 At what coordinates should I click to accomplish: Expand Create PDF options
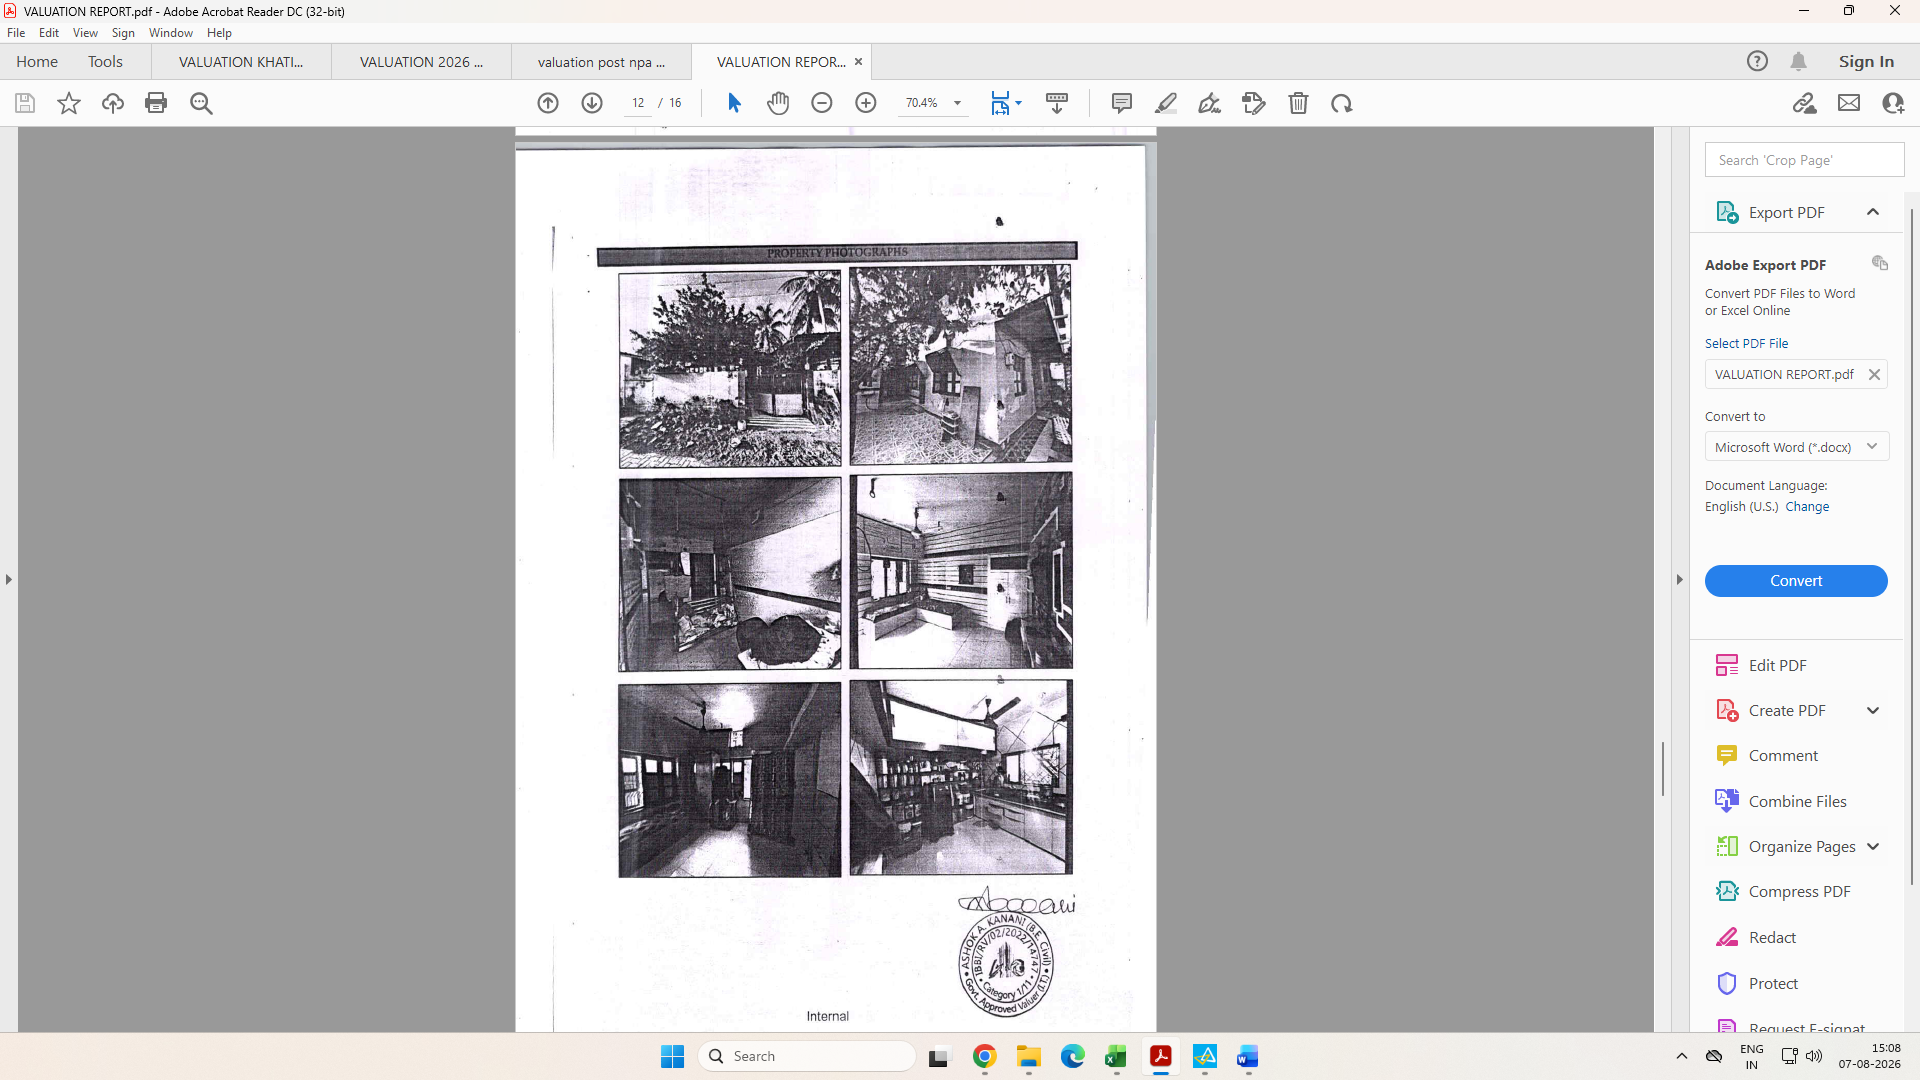(x=1873, y=711)
